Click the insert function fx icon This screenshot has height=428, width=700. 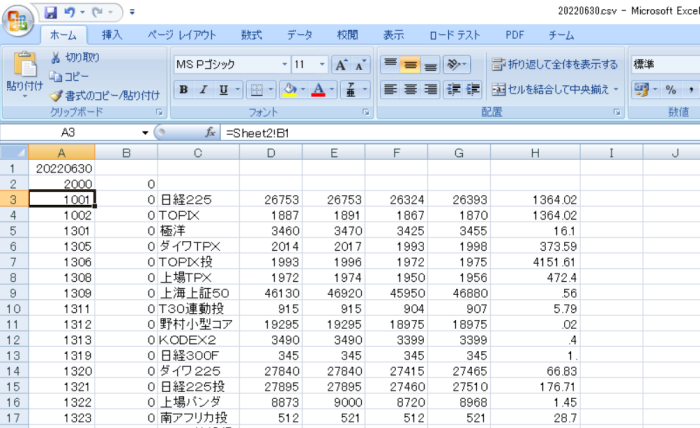[210, 132]
